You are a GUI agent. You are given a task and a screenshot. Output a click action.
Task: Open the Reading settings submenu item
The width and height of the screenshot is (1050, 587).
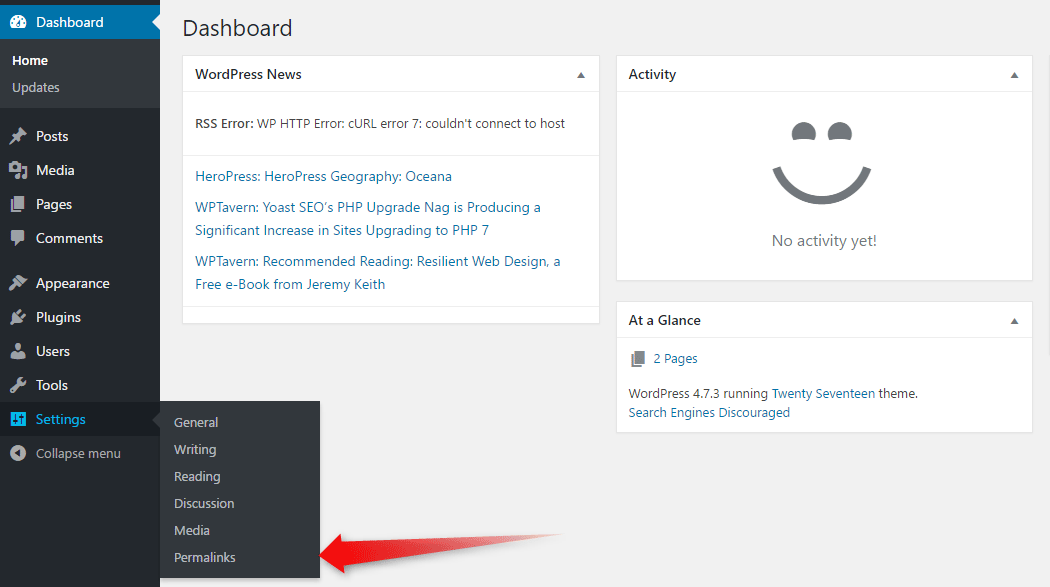197,476
